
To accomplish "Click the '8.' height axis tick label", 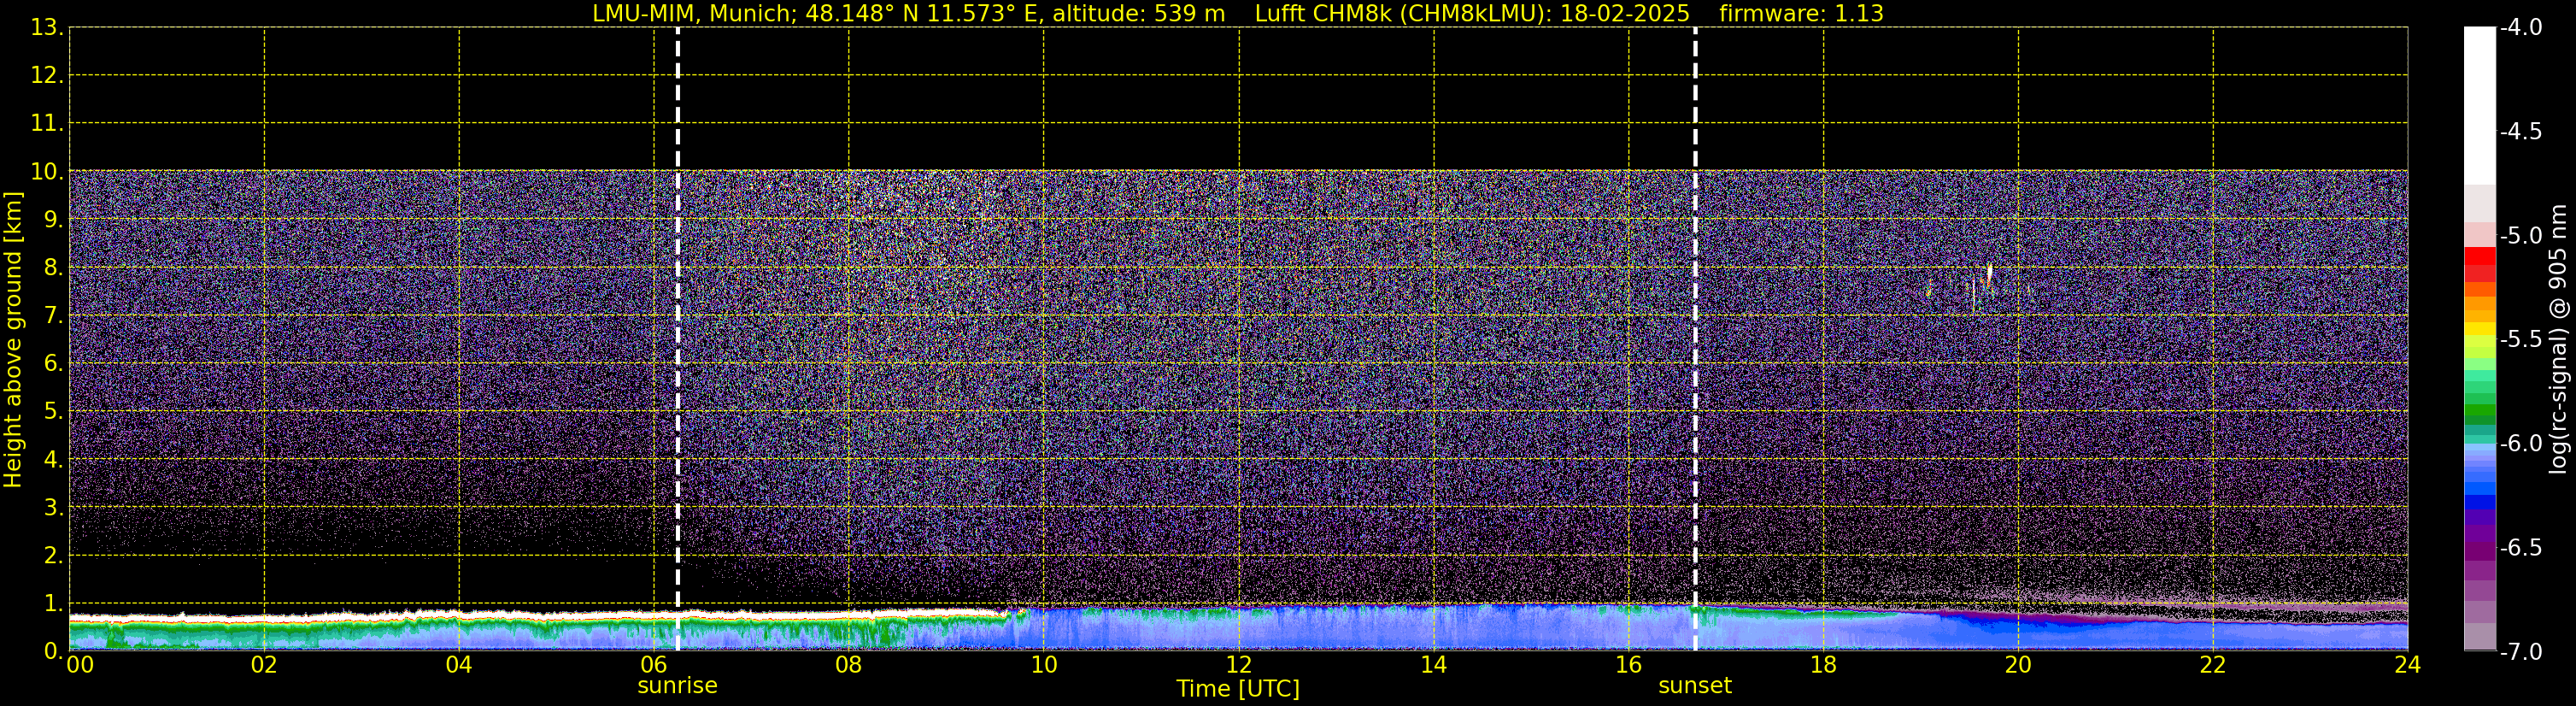I will [53, 268].
